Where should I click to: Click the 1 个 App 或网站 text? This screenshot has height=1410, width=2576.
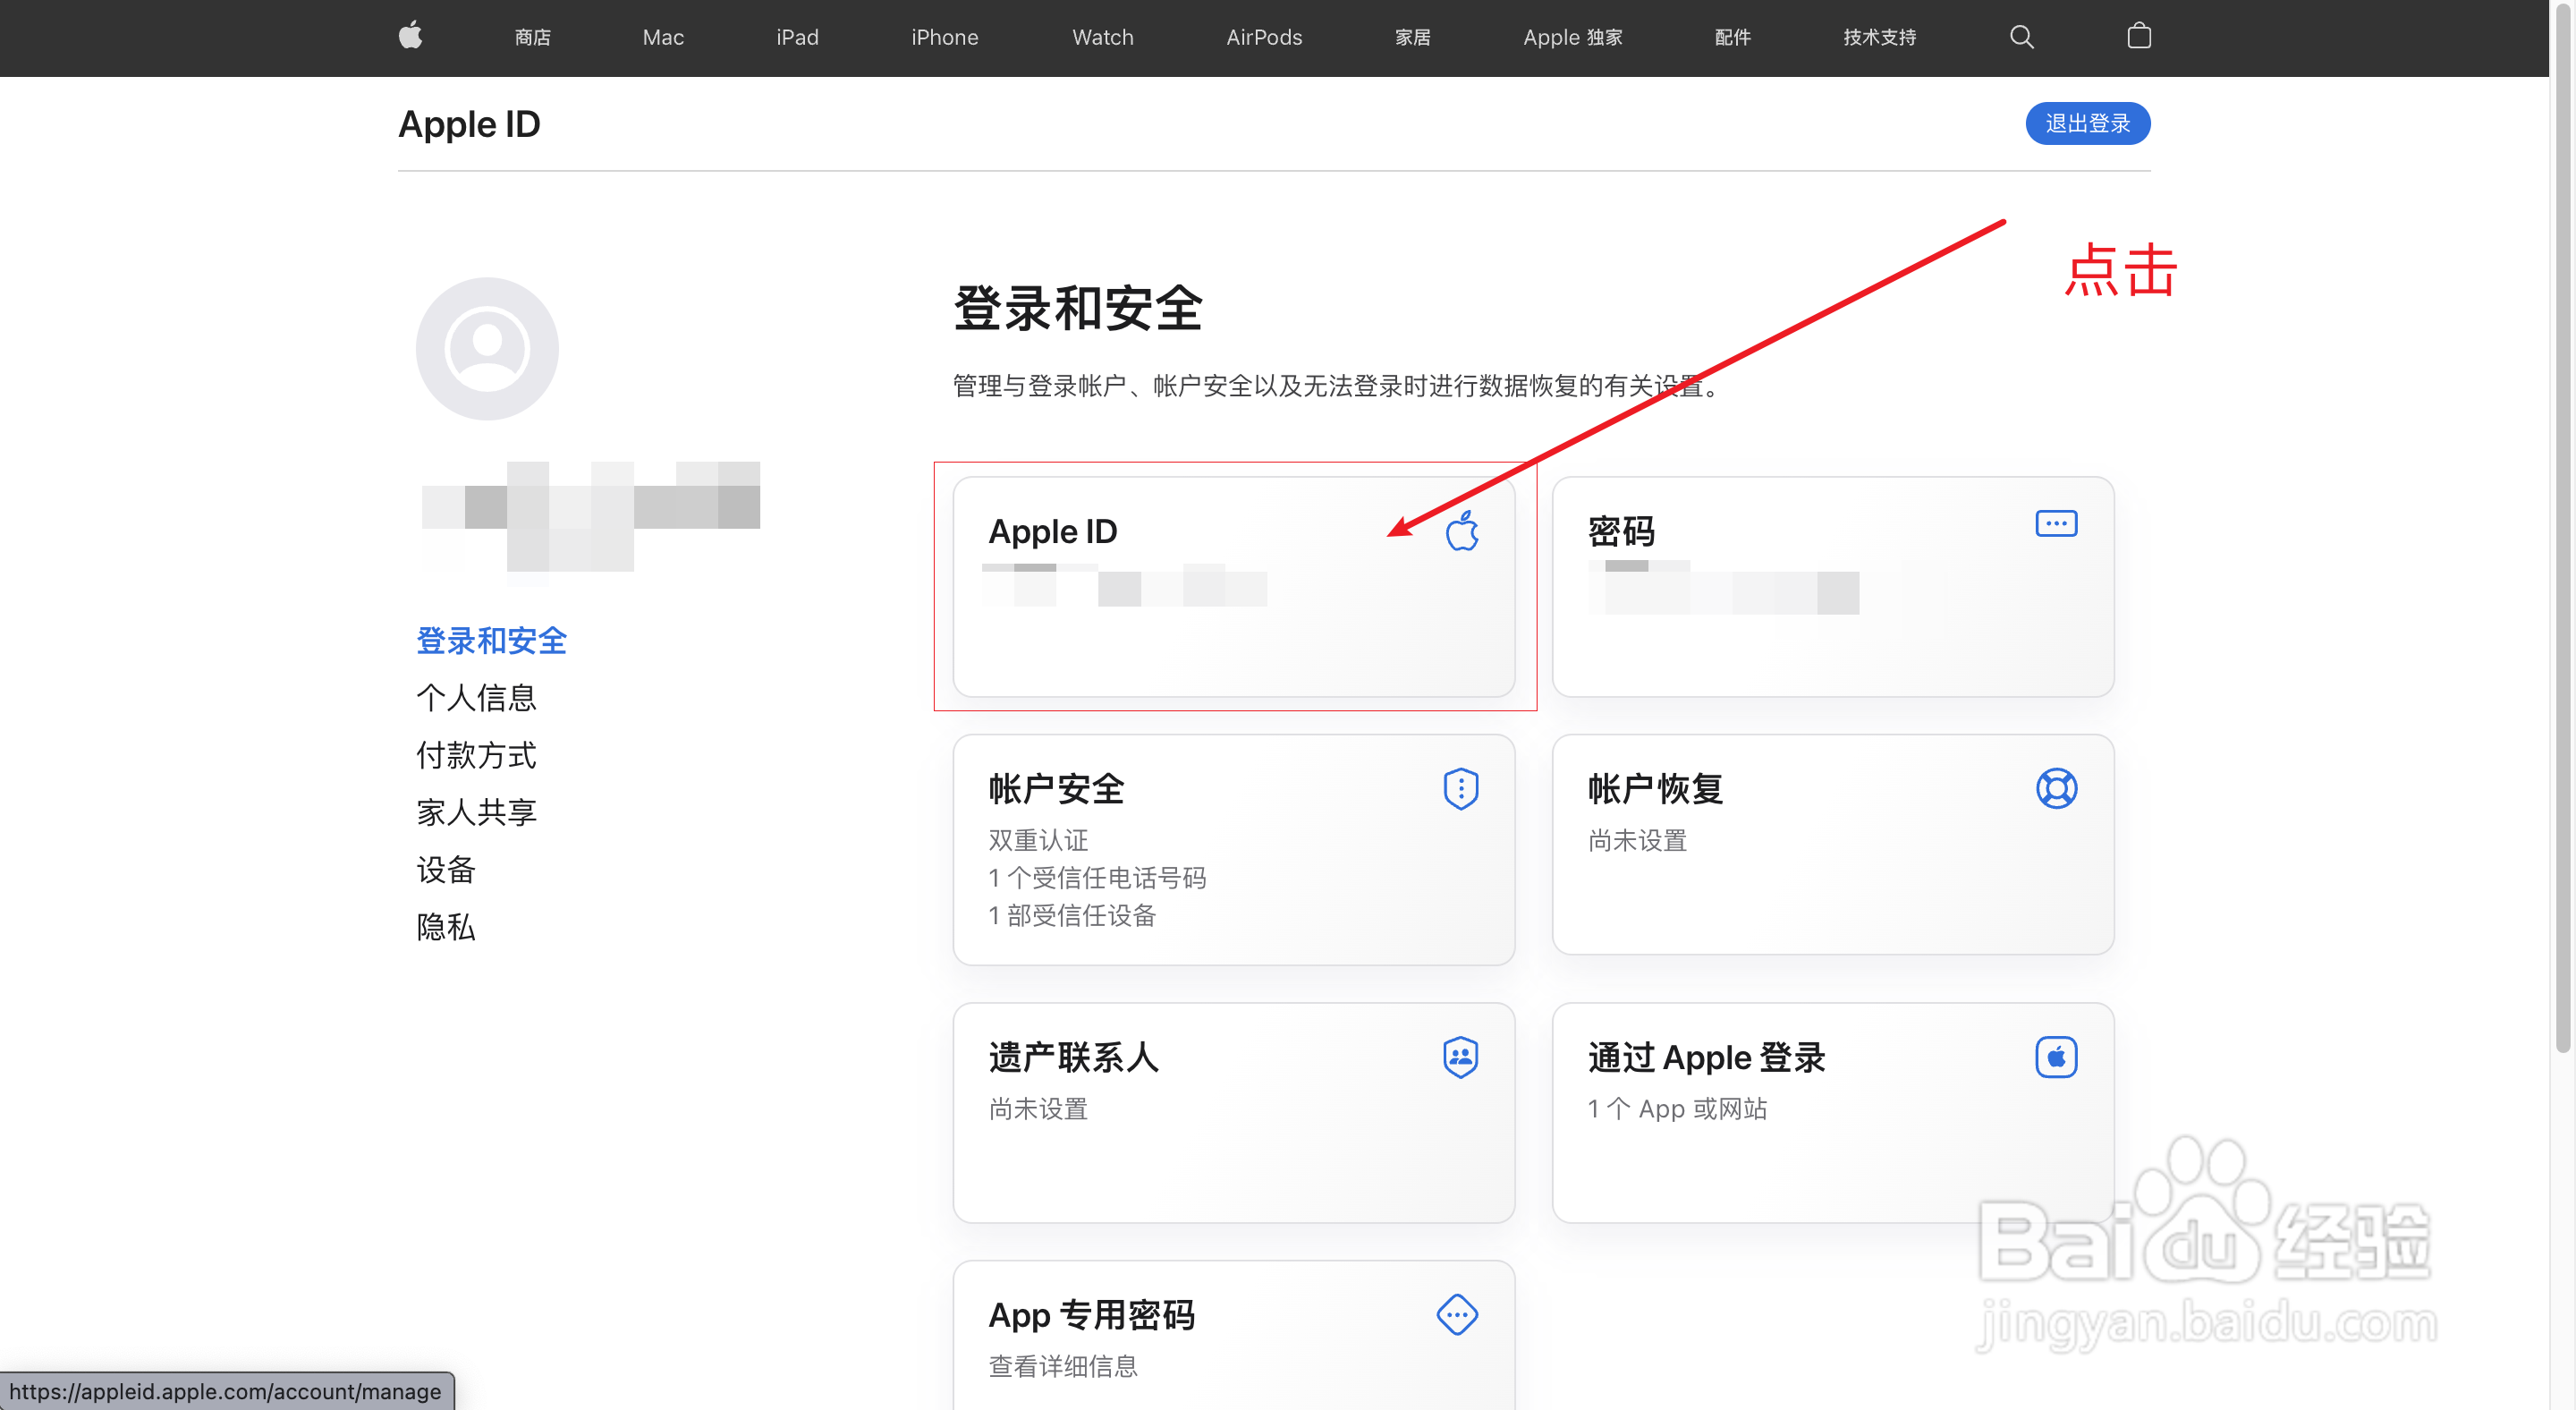tap(1677, 1108)
